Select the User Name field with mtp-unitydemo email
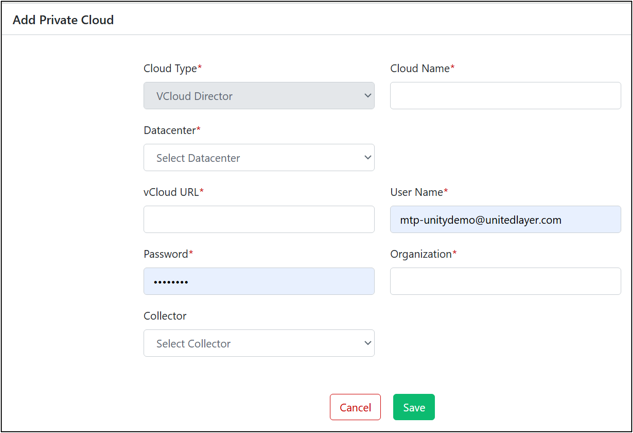This screenshot has height=433, width=633. (505, 219)
